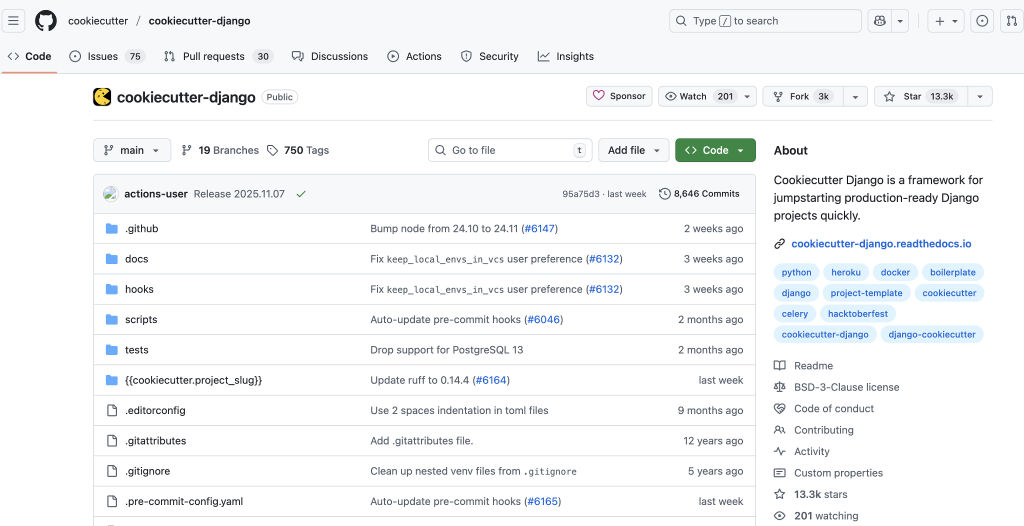Open the Discussions tab
Image resolution: width=1024 pixels, height=526 pixels.
coord(330,56)
